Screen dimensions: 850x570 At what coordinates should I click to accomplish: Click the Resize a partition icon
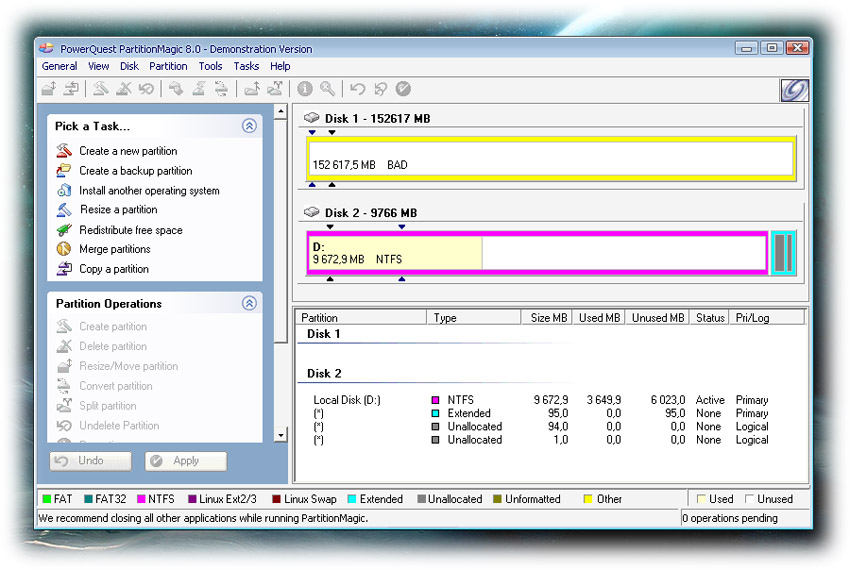click(64, 210)
